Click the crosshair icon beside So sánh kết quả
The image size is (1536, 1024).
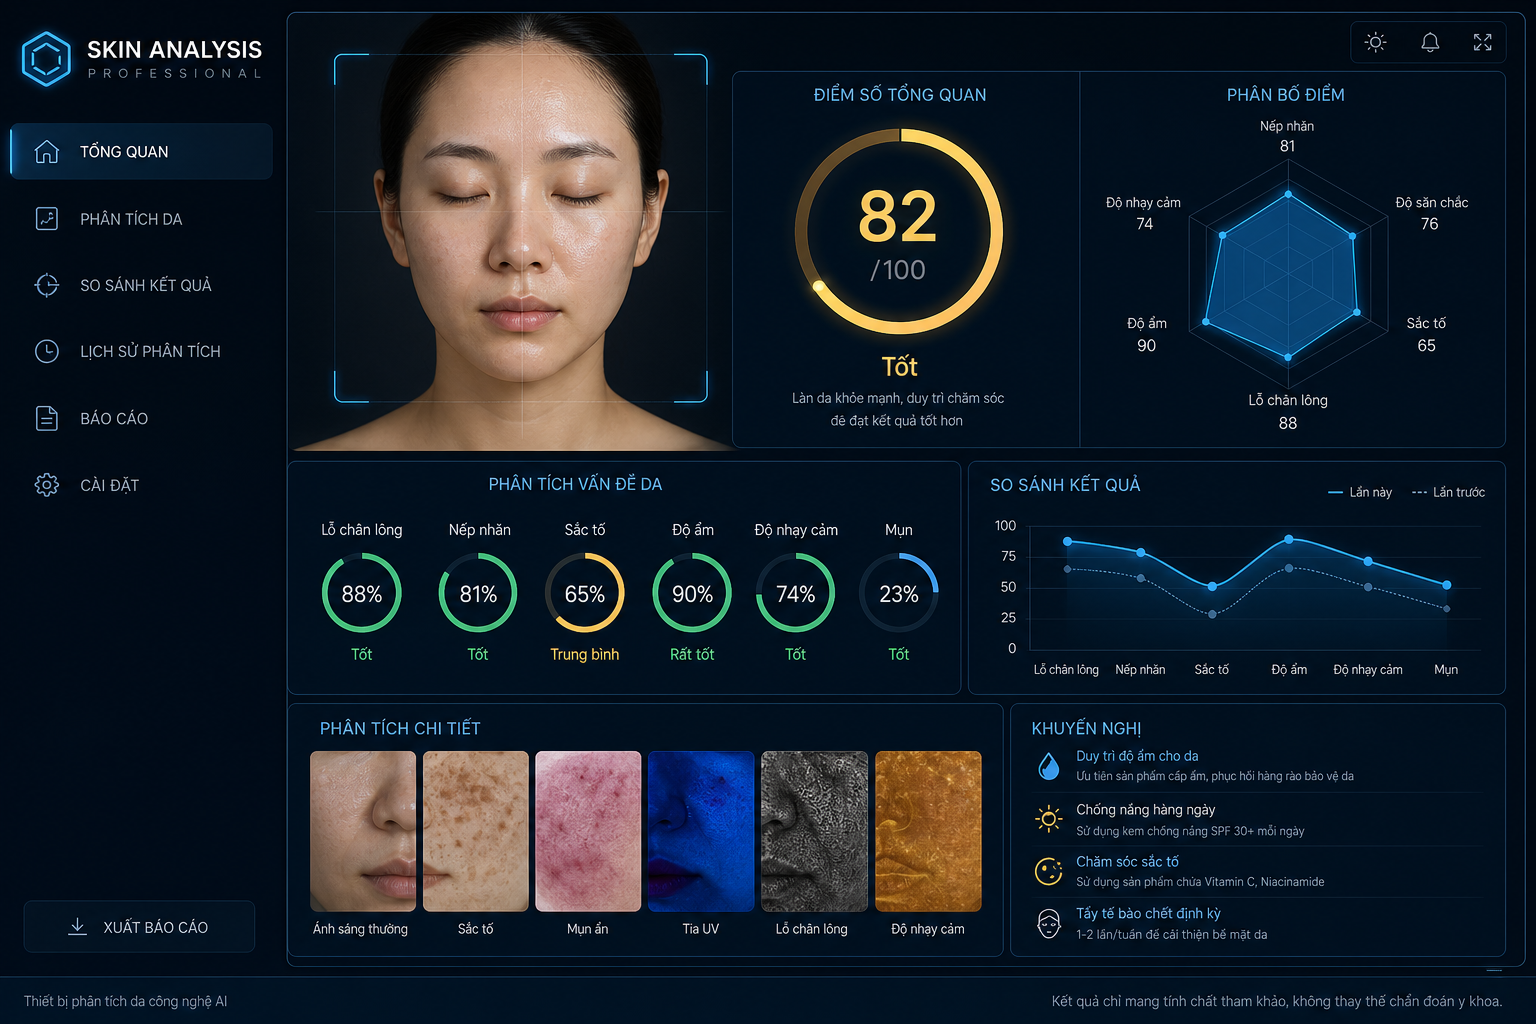tap(47, 285)
